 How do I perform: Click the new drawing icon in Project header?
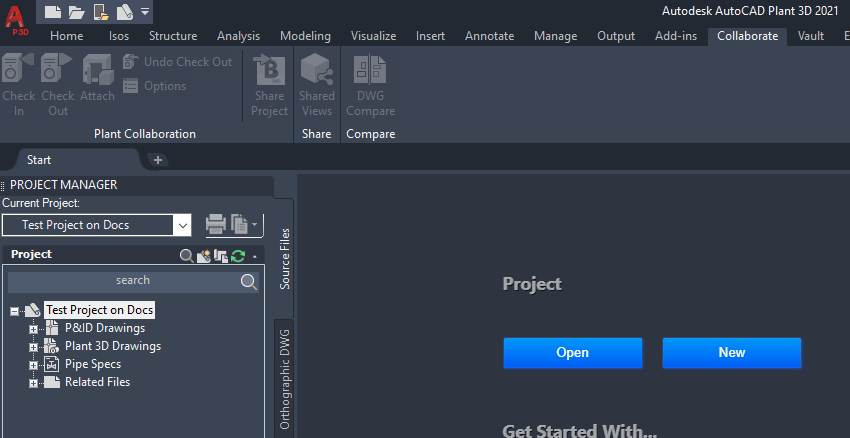pyautogui.click(x=203, y=255)
